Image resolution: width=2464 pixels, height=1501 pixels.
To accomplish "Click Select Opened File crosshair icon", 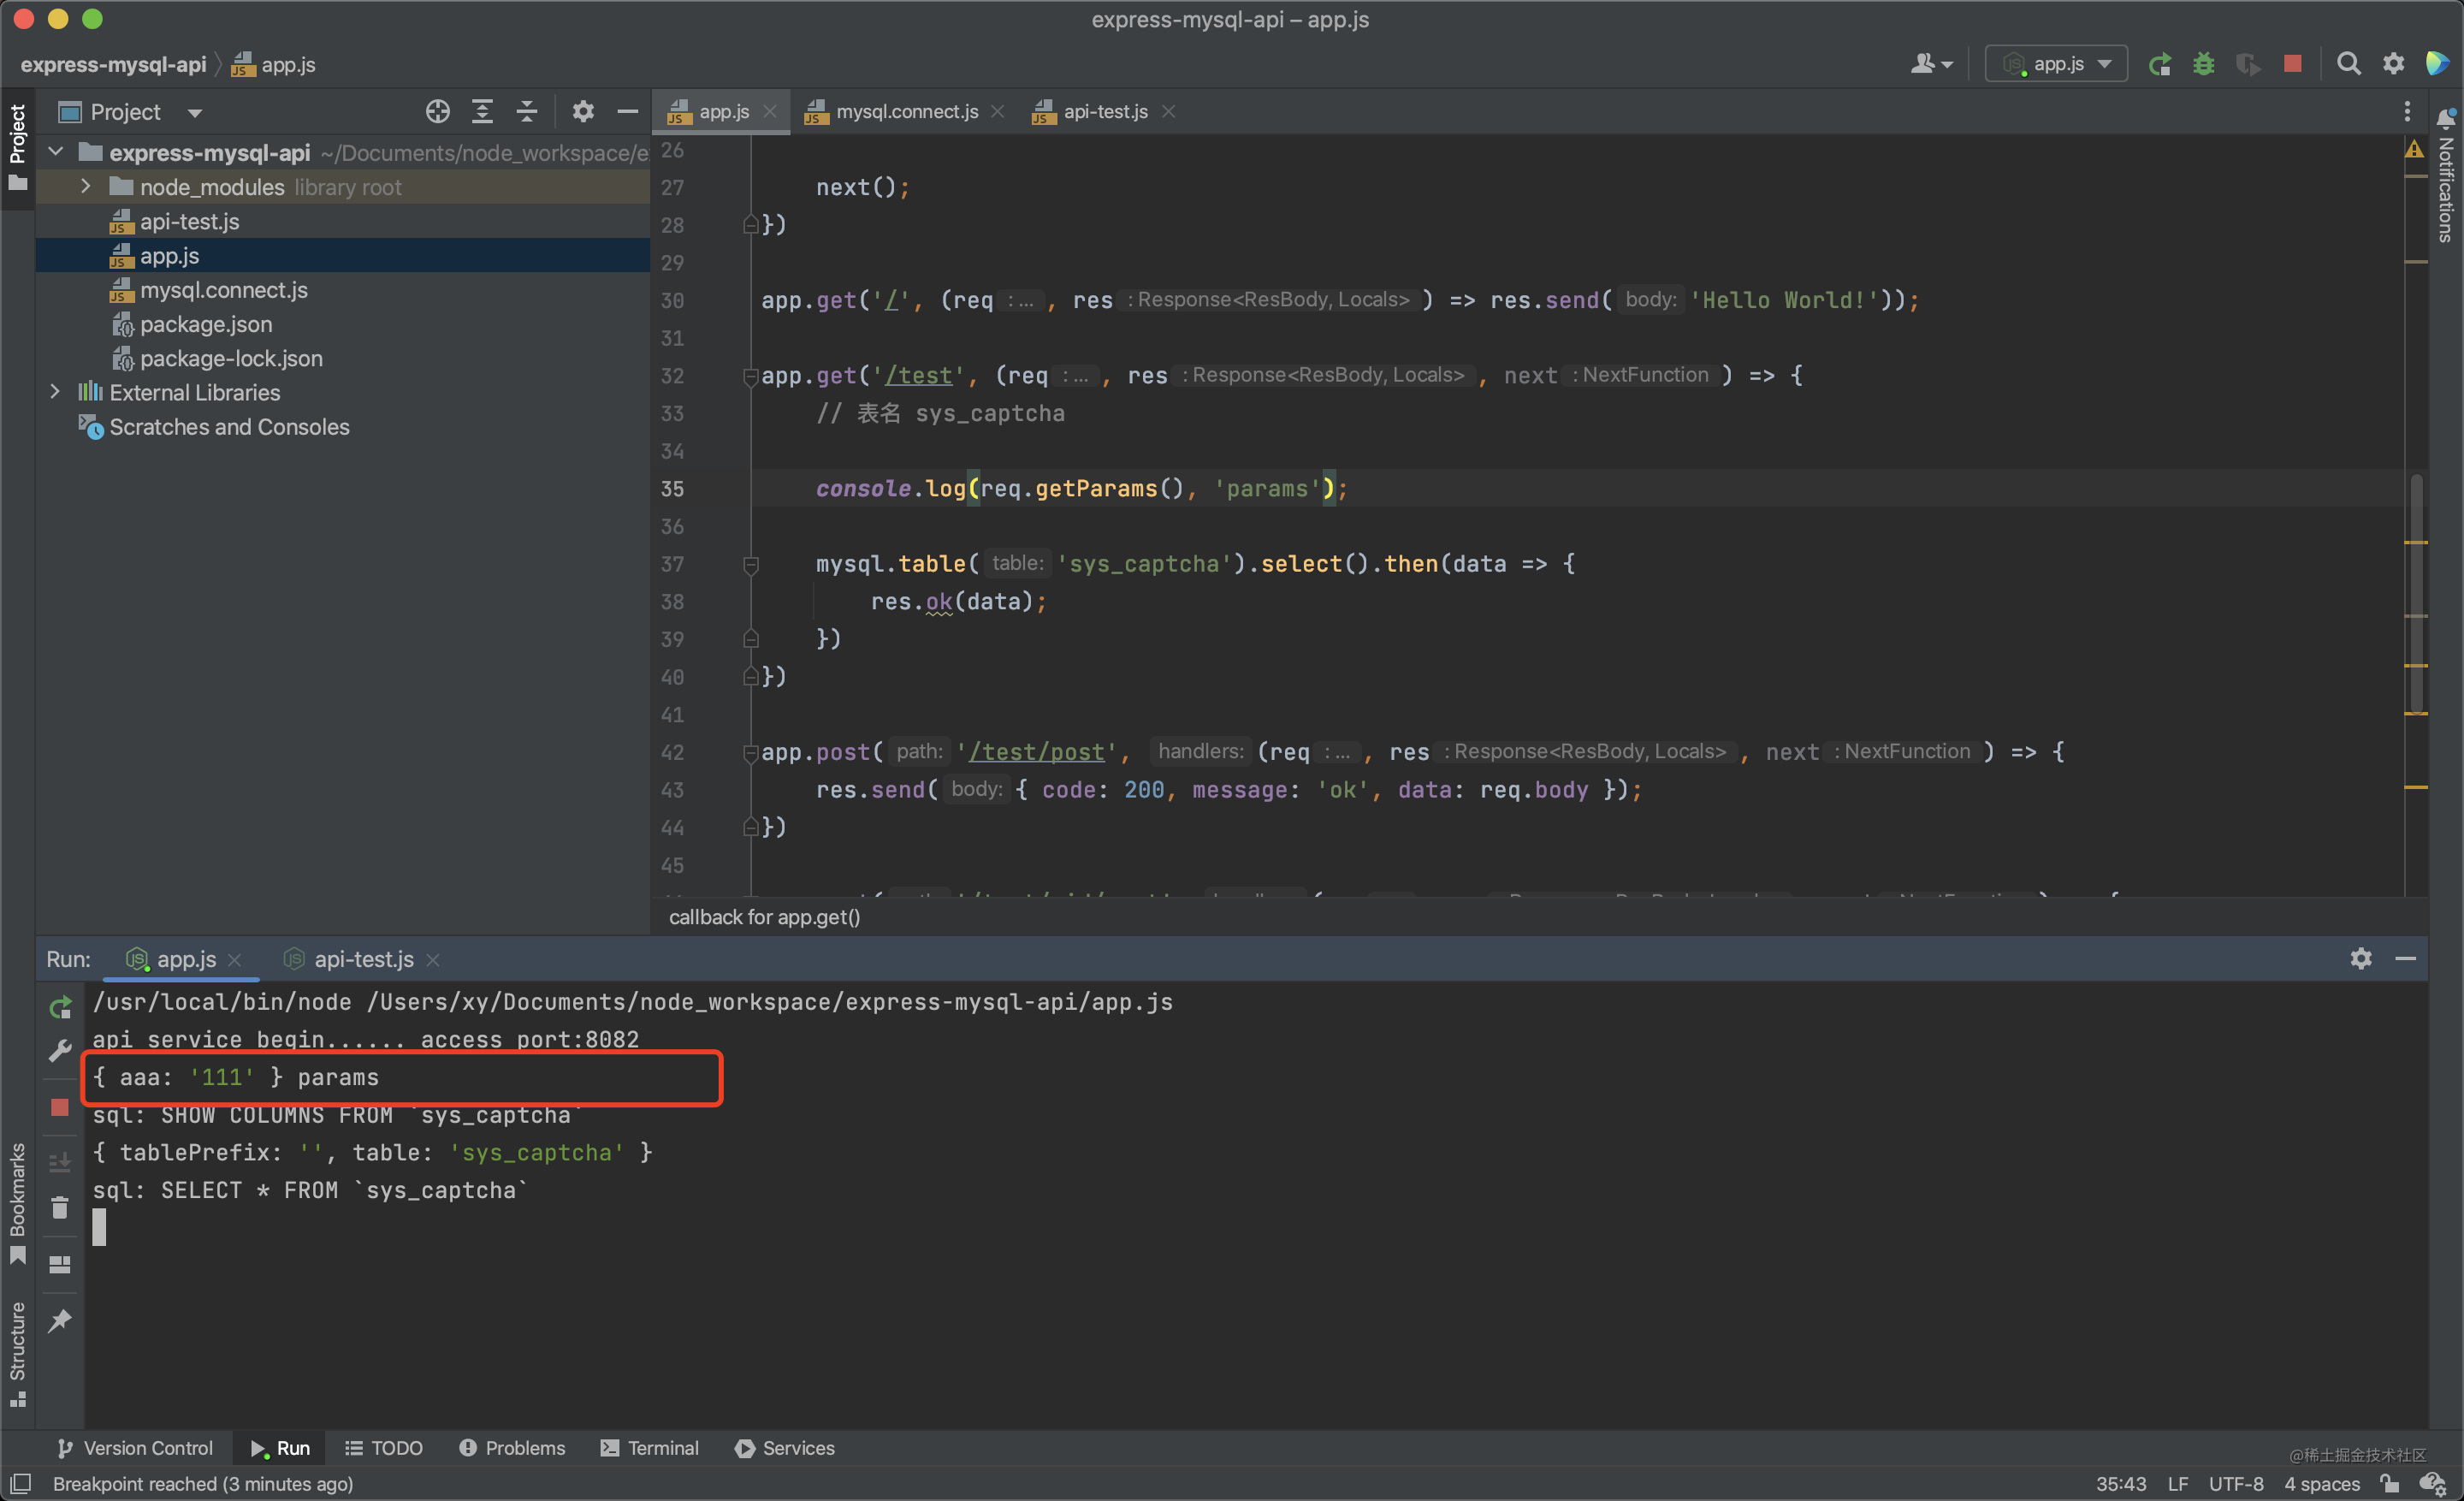I will (x=437, y=112).
